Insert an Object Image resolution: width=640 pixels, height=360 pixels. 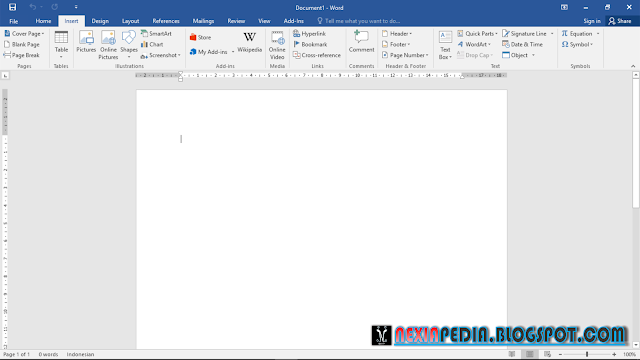pyautogui.click(x=515, y=55)
